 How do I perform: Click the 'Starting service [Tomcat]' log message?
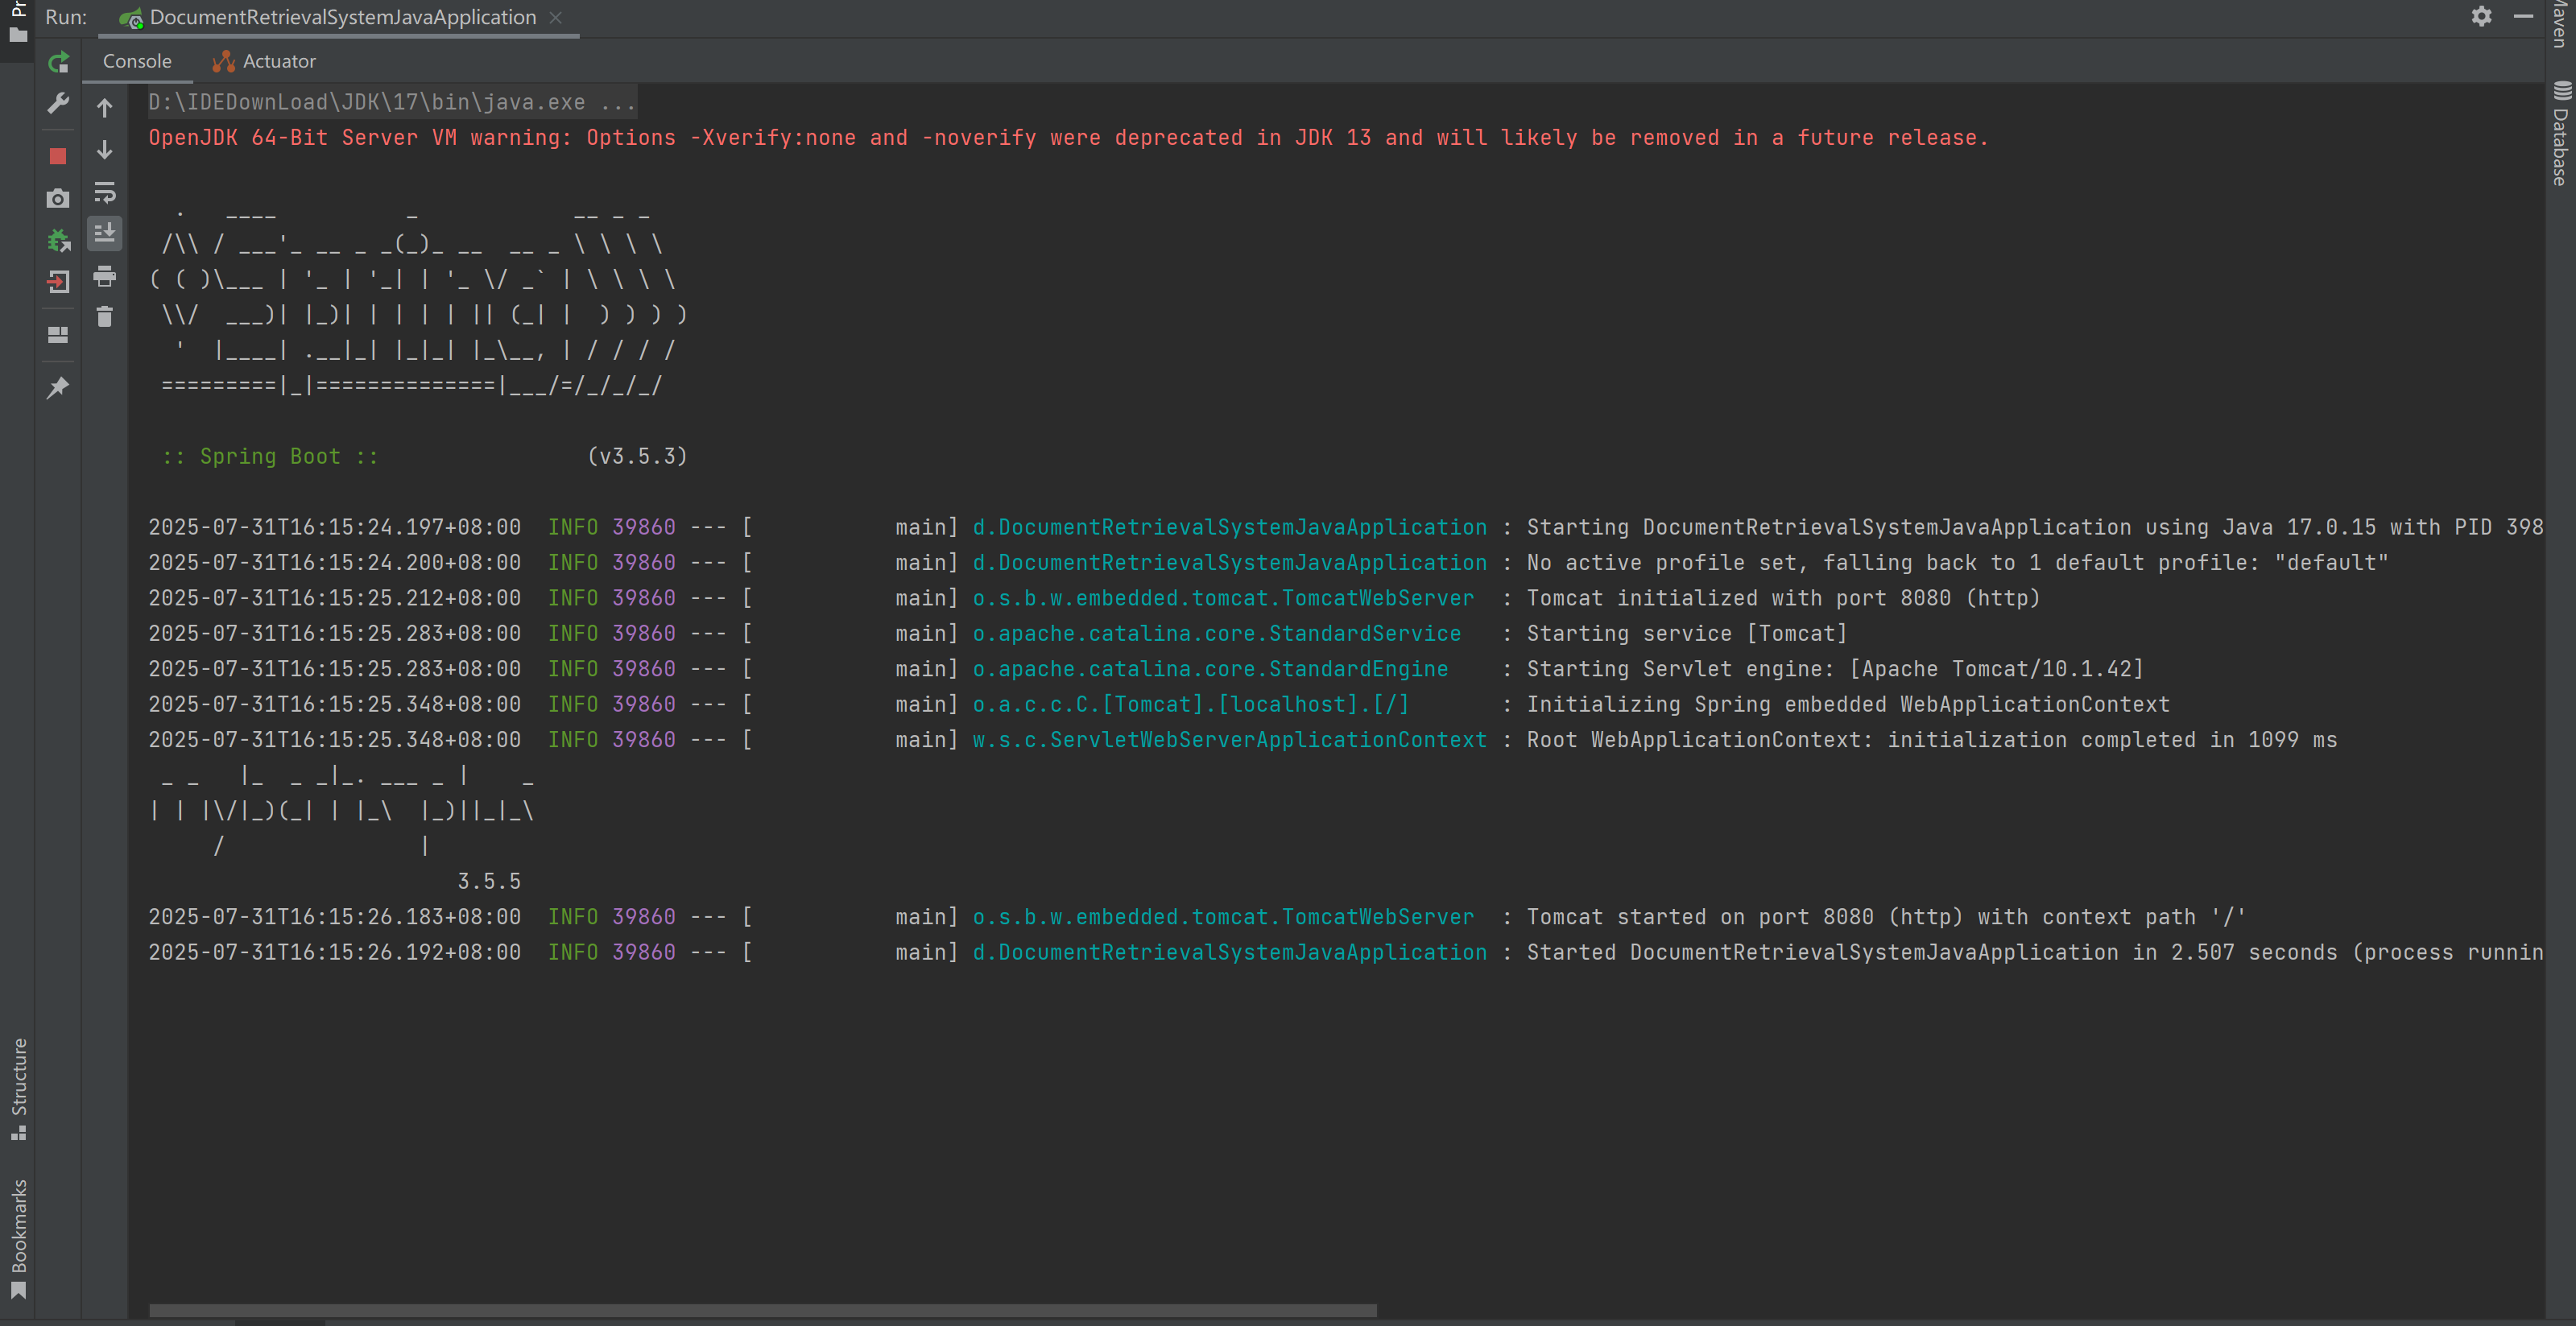click(x=1687, y=633)
